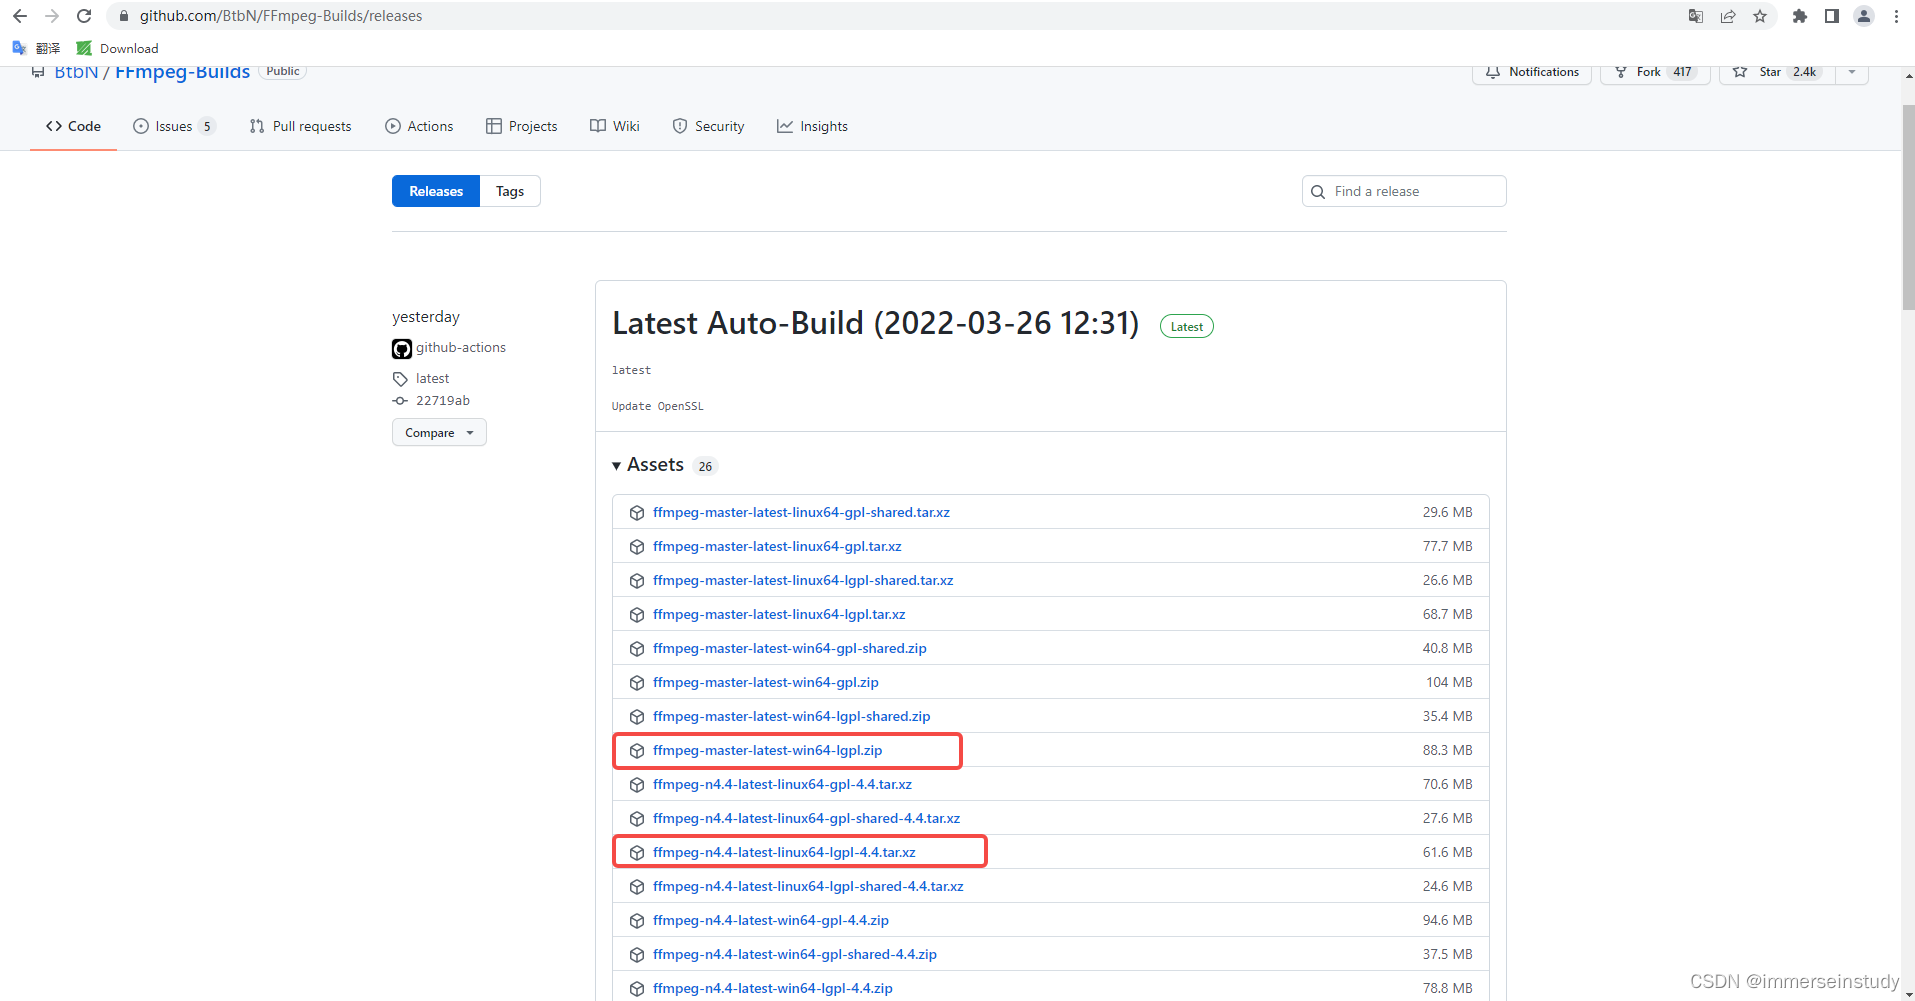Open the Actions tab
Screen dimensions: 1915x1001
click(x=419, y=126)
